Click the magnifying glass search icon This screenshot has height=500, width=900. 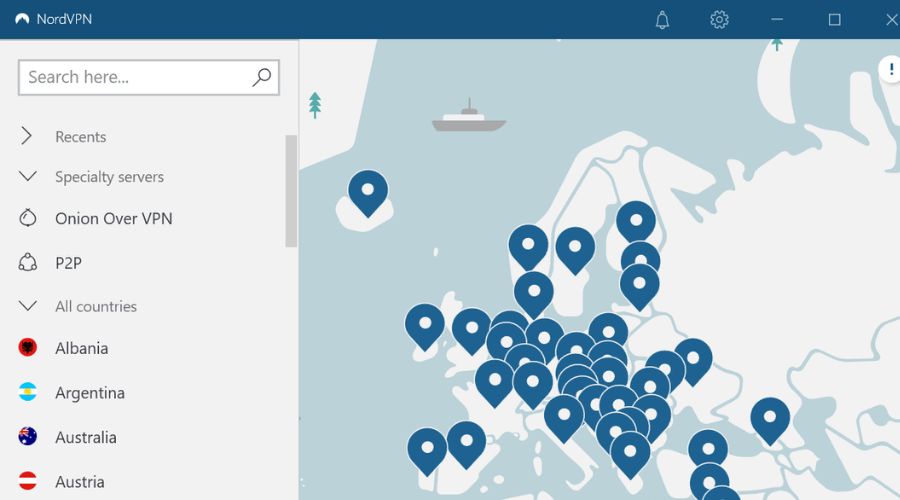tap(262, 77)
